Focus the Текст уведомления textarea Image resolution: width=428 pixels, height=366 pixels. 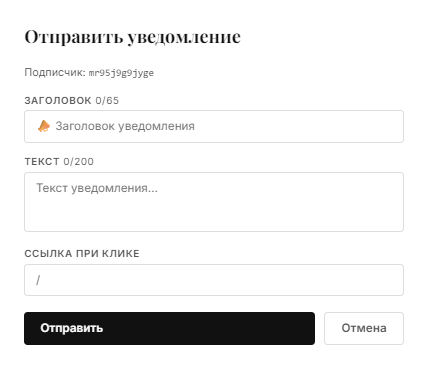point(214,202)
